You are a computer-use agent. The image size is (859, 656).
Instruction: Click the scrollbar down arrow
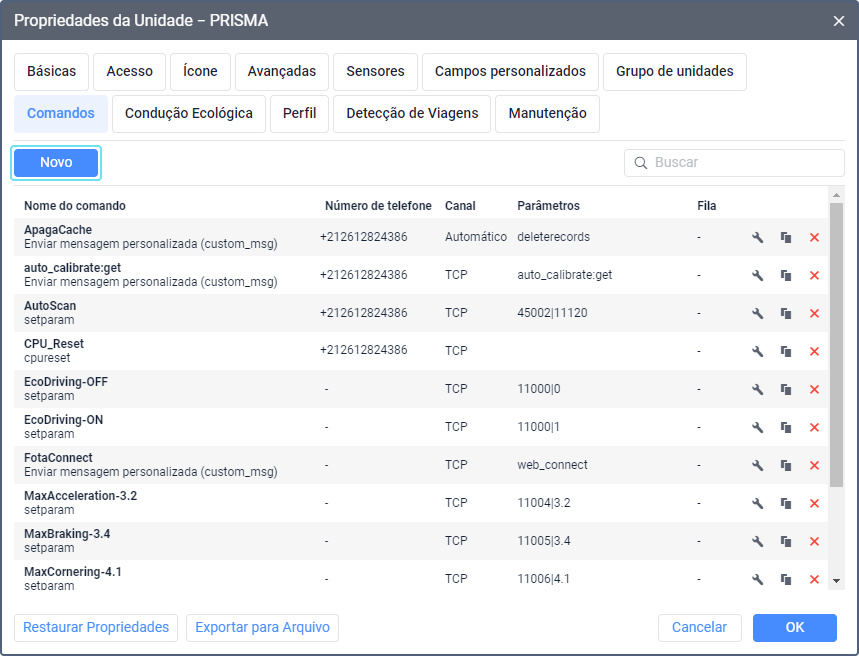[x=836, y=580]
